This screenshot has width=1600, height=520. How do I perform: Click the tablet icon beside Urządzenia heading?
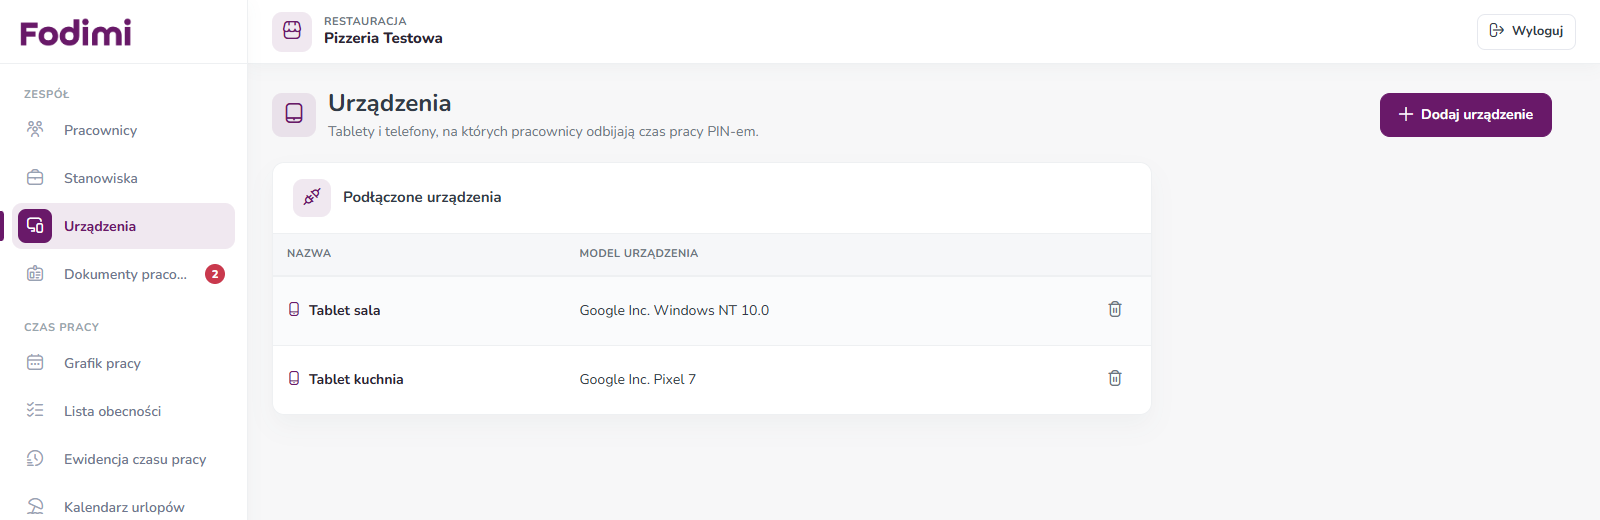click(x=294, y=114)
